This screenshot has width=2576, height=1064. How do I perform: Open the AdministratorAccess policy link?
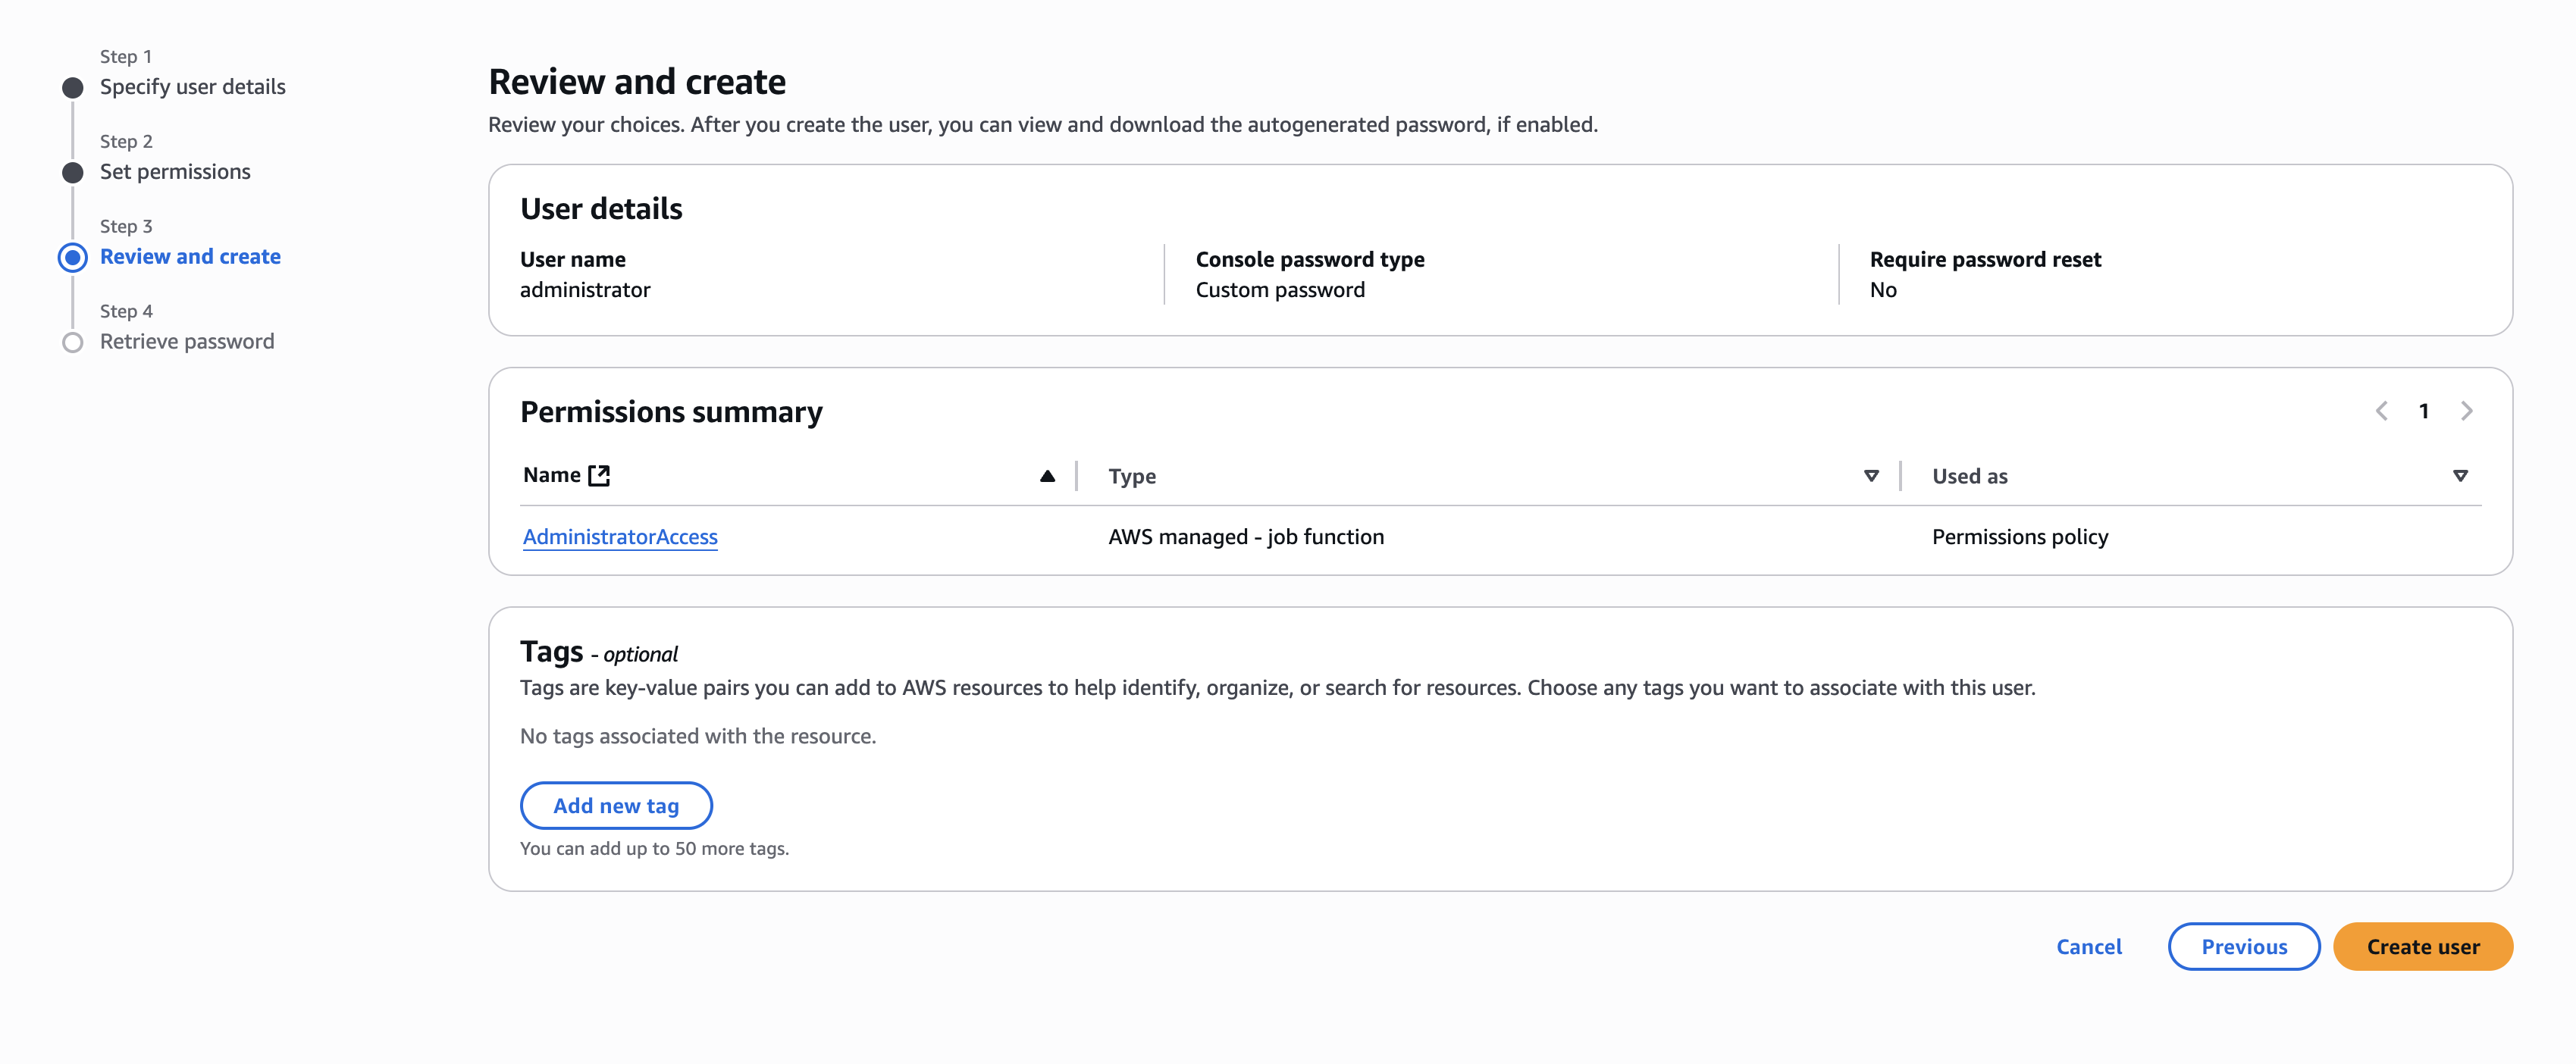(620, 537)
